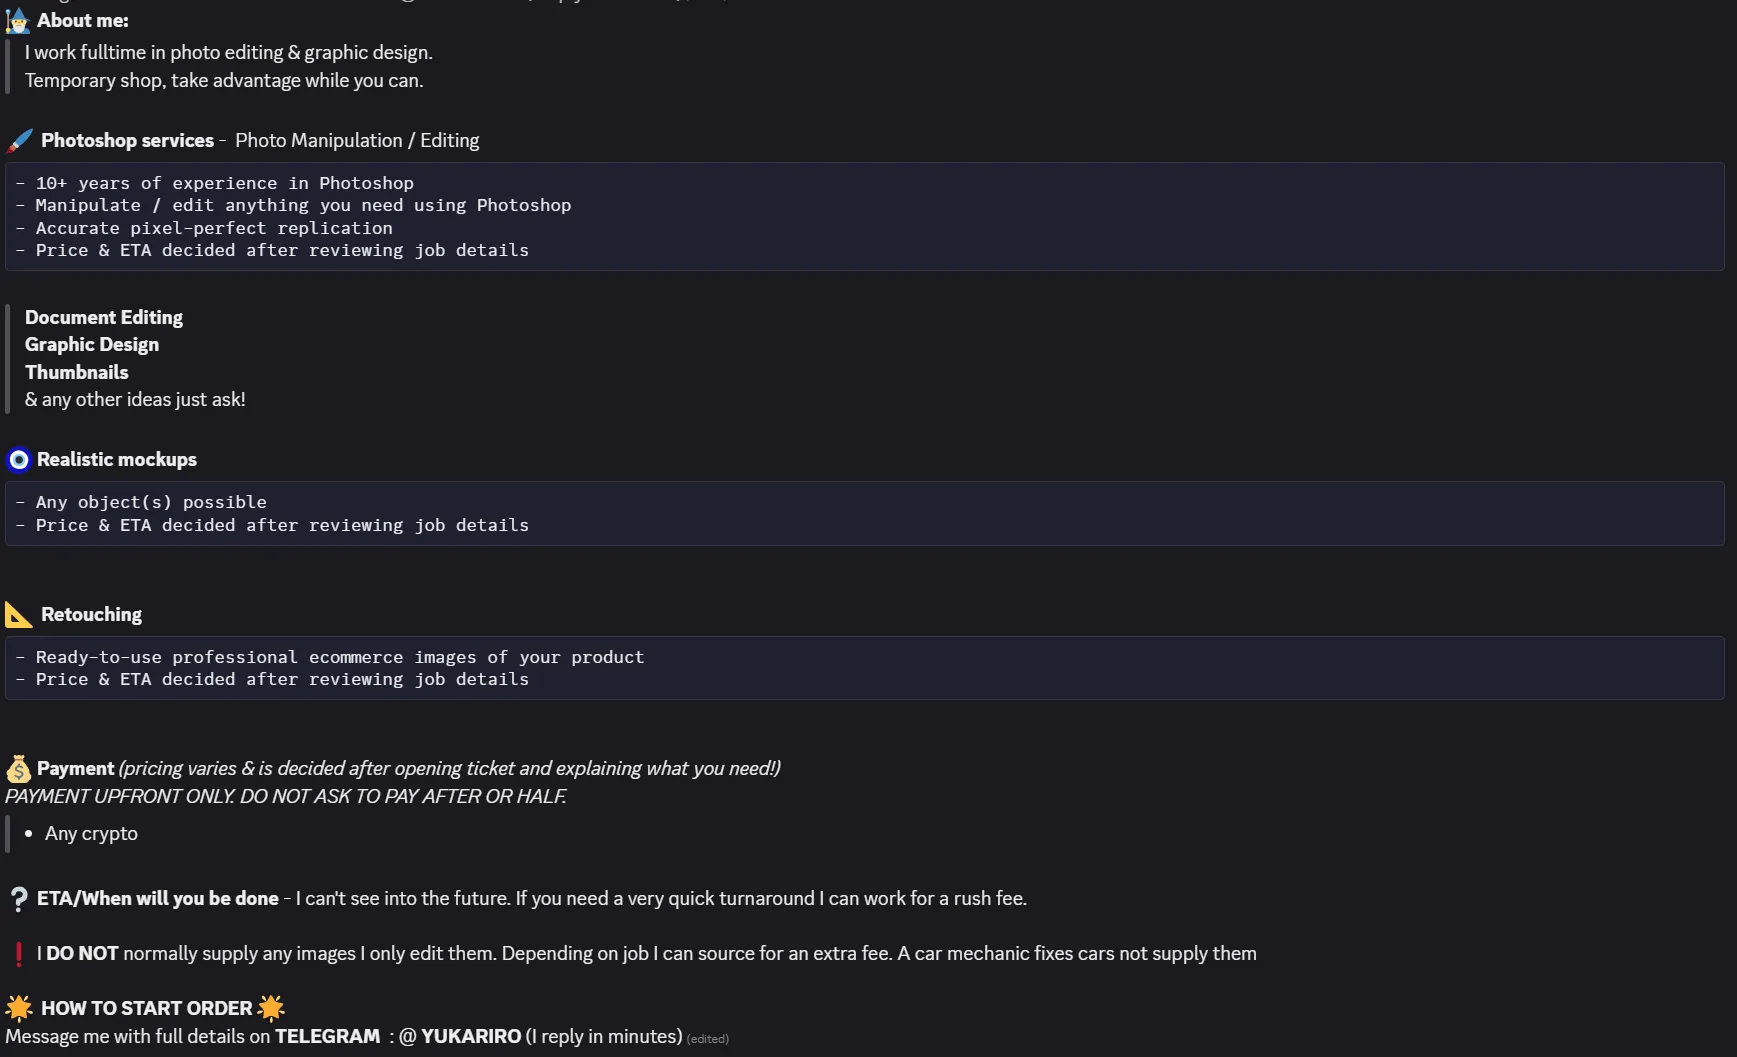Click the (edited) label at message end

(x=708, y=1039)
